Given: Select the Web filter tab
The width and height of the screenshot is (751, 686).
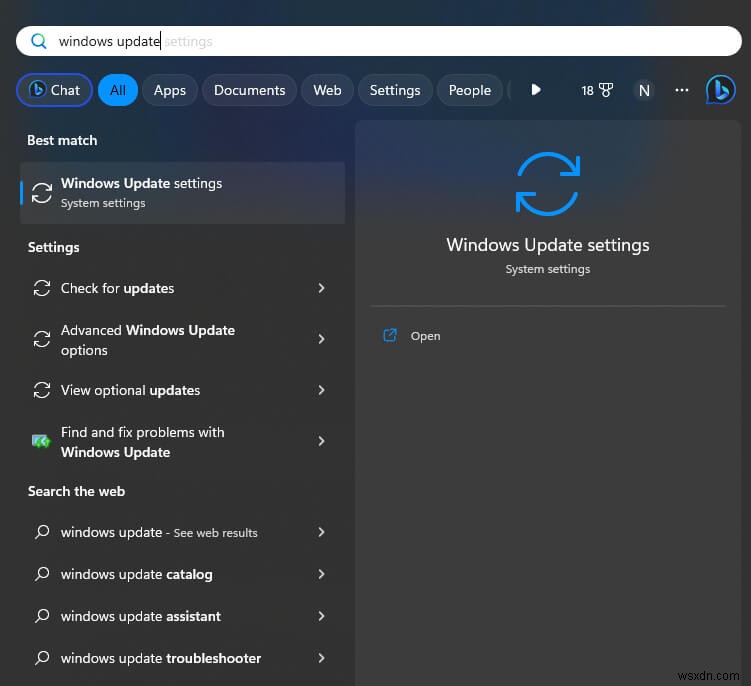Looking at the screenshot, I should coord(327,90).
